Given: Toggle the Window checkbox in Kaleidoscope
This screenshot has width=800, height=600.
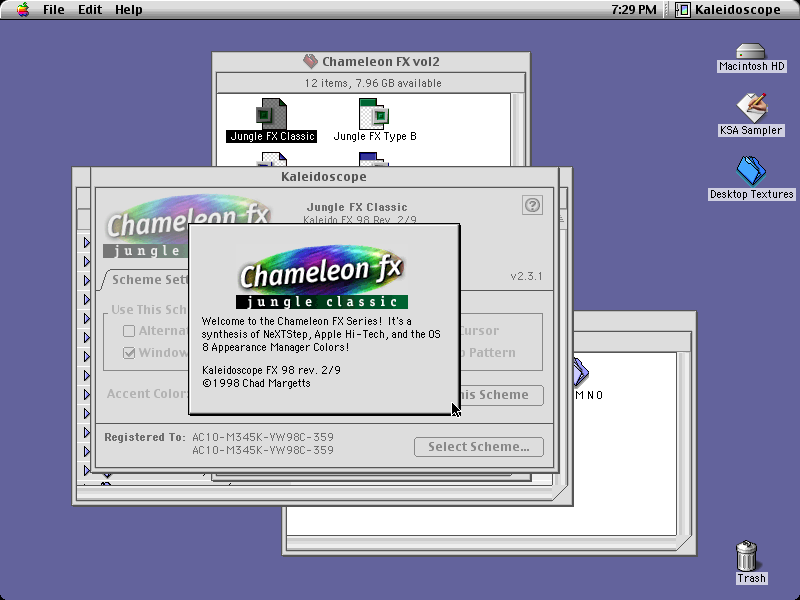Looking at the screenshot, I should [129, 353].
